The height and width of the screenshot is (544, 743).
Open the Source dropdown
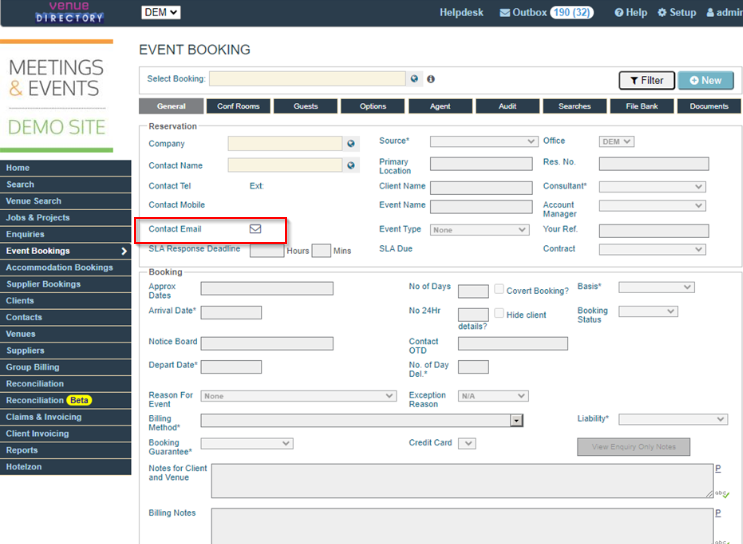pyautogui.click(x=484, y=141)
